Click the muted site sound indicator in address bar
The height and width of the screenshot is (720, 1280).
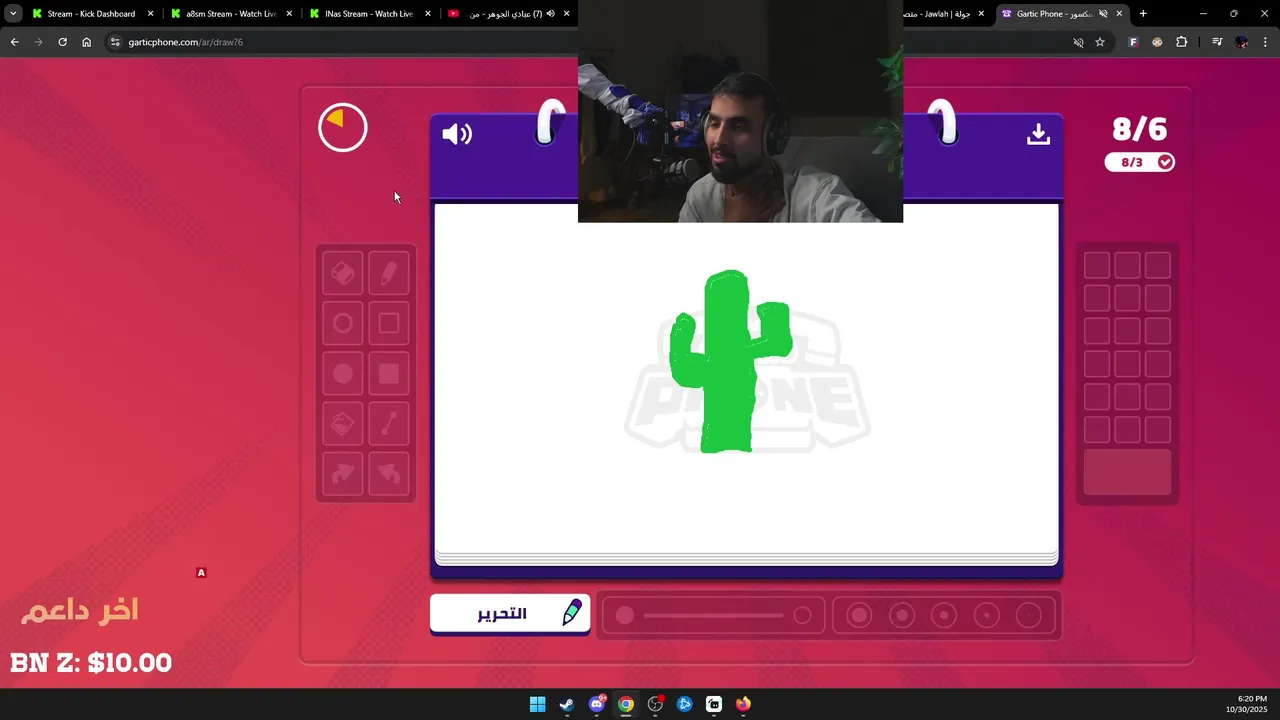[x=1078, y=42]
